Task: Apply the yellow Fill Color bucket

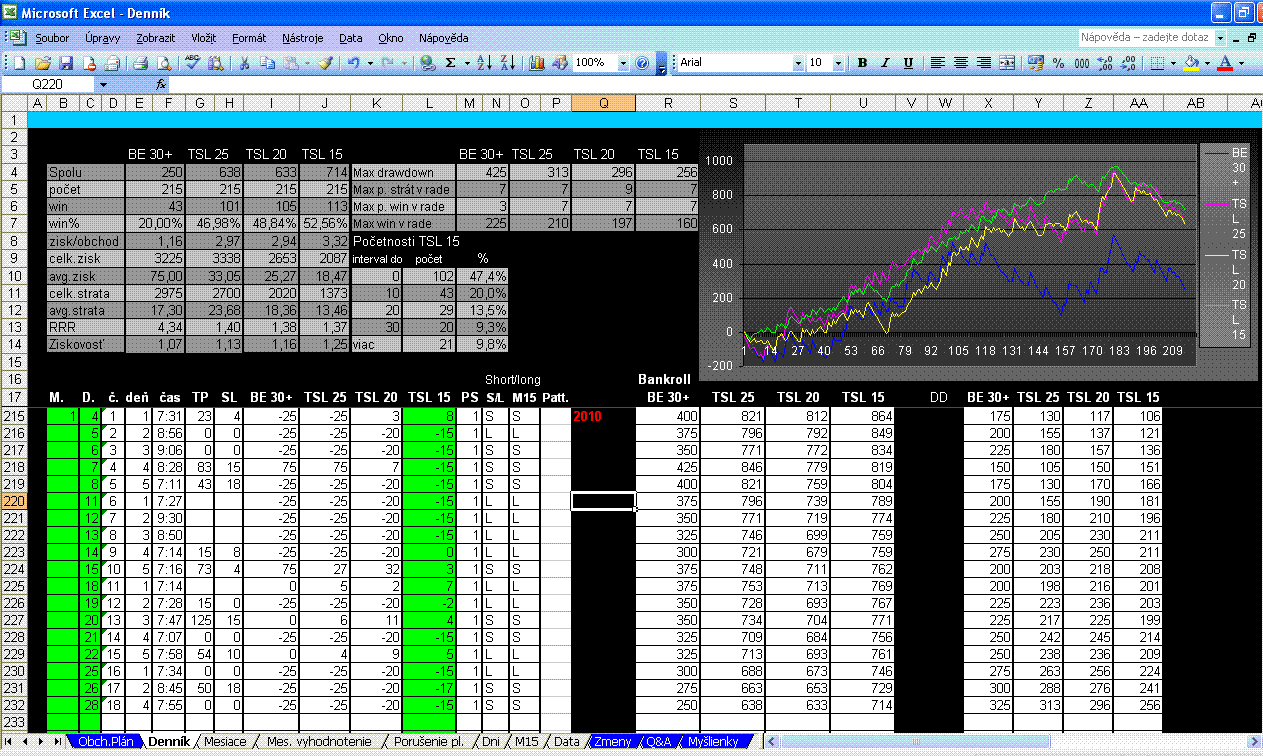Action: [x=1191, y=62]
